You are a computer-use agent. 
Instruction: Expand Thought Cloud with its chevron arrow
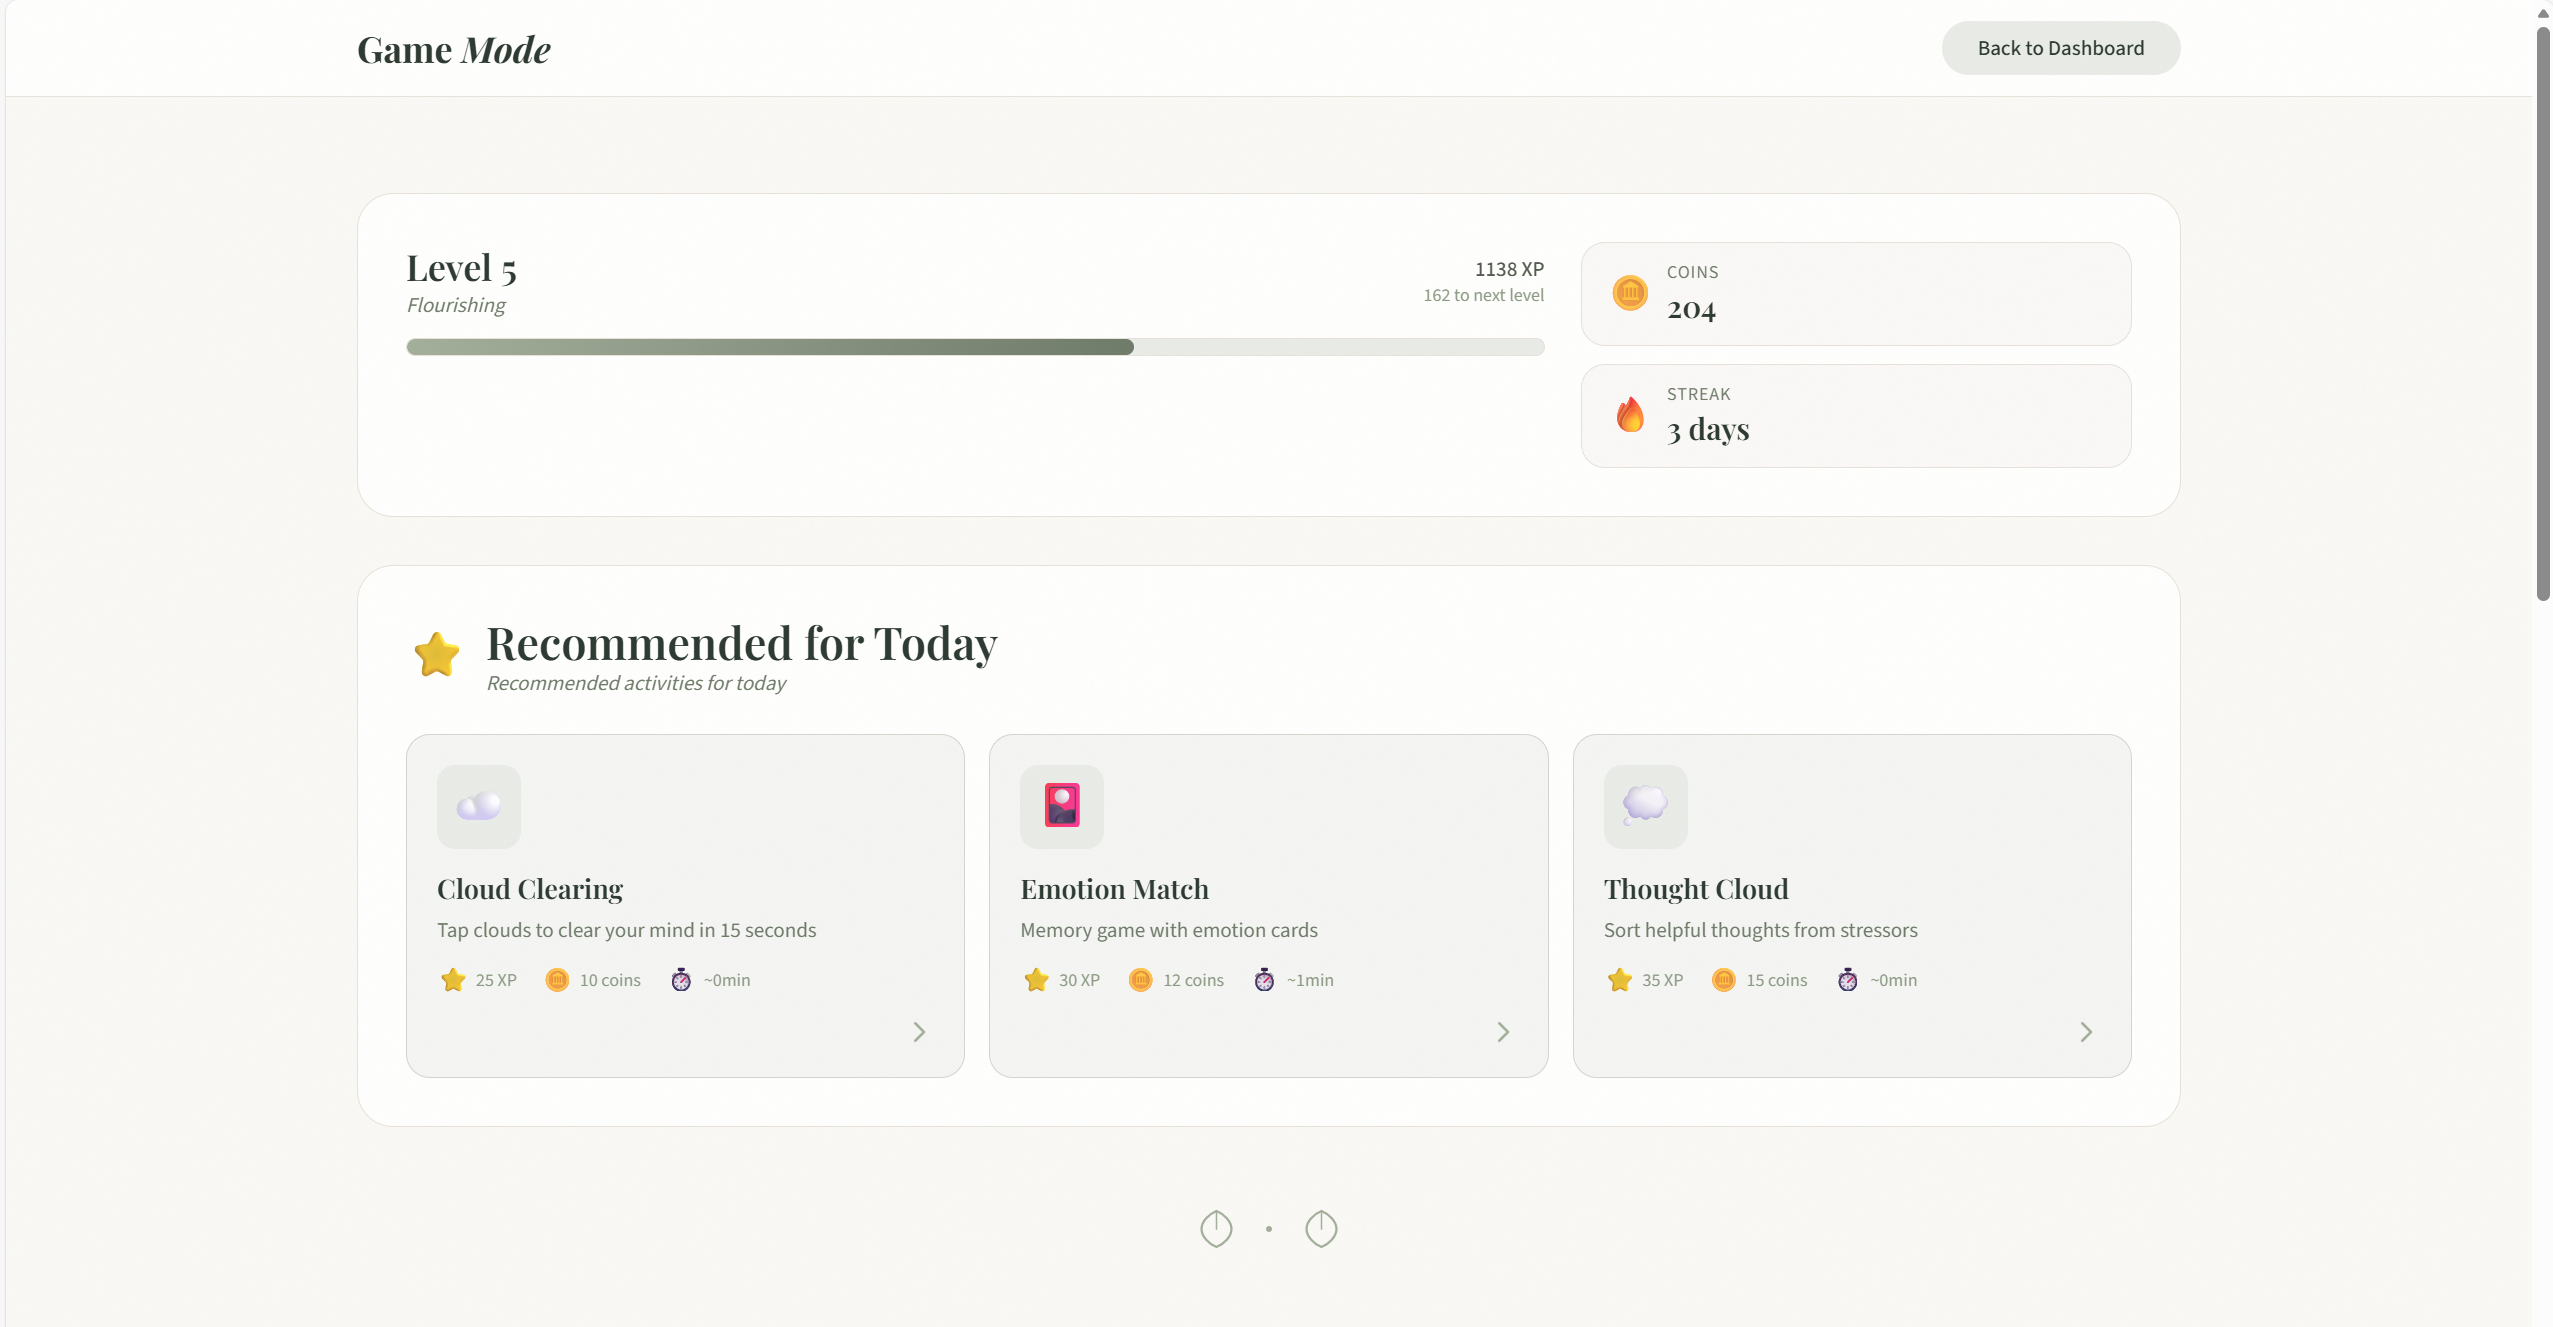click(x=2085, y=1032)
